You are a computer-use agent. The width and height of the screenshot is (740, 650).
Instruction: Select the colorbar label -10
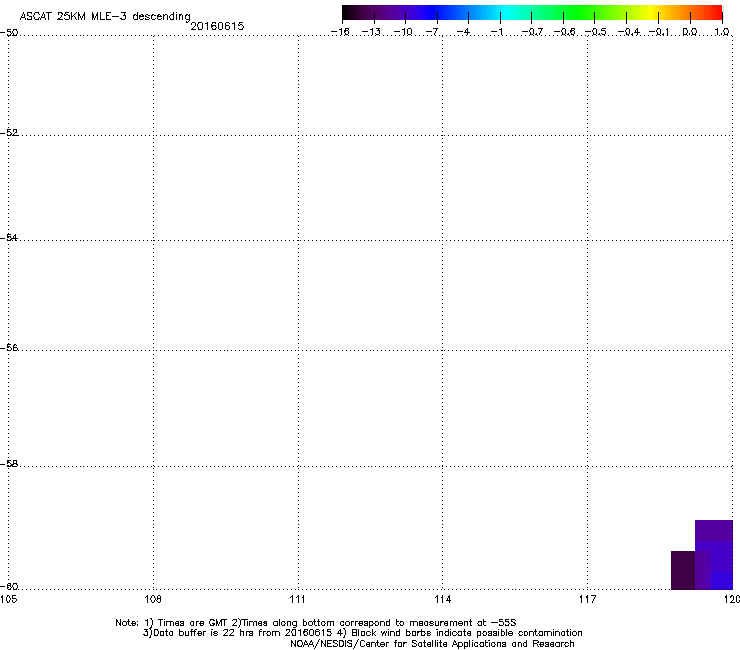(x=403, y=32)
